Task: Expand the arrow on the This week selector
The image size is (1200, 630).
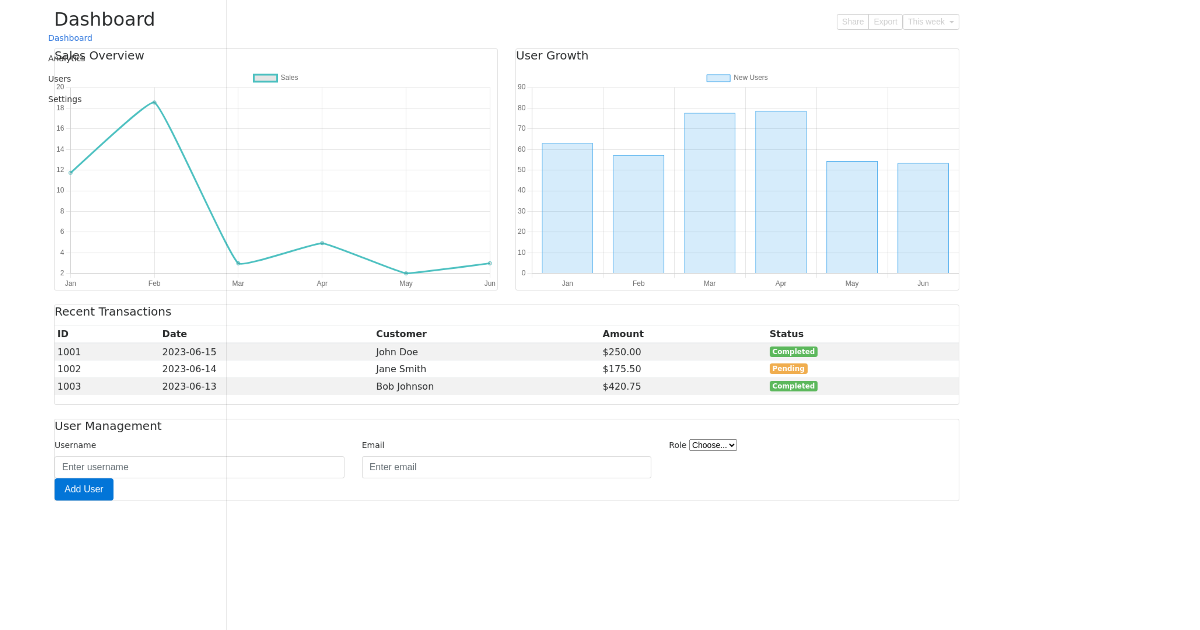Action: pos(952,21)
